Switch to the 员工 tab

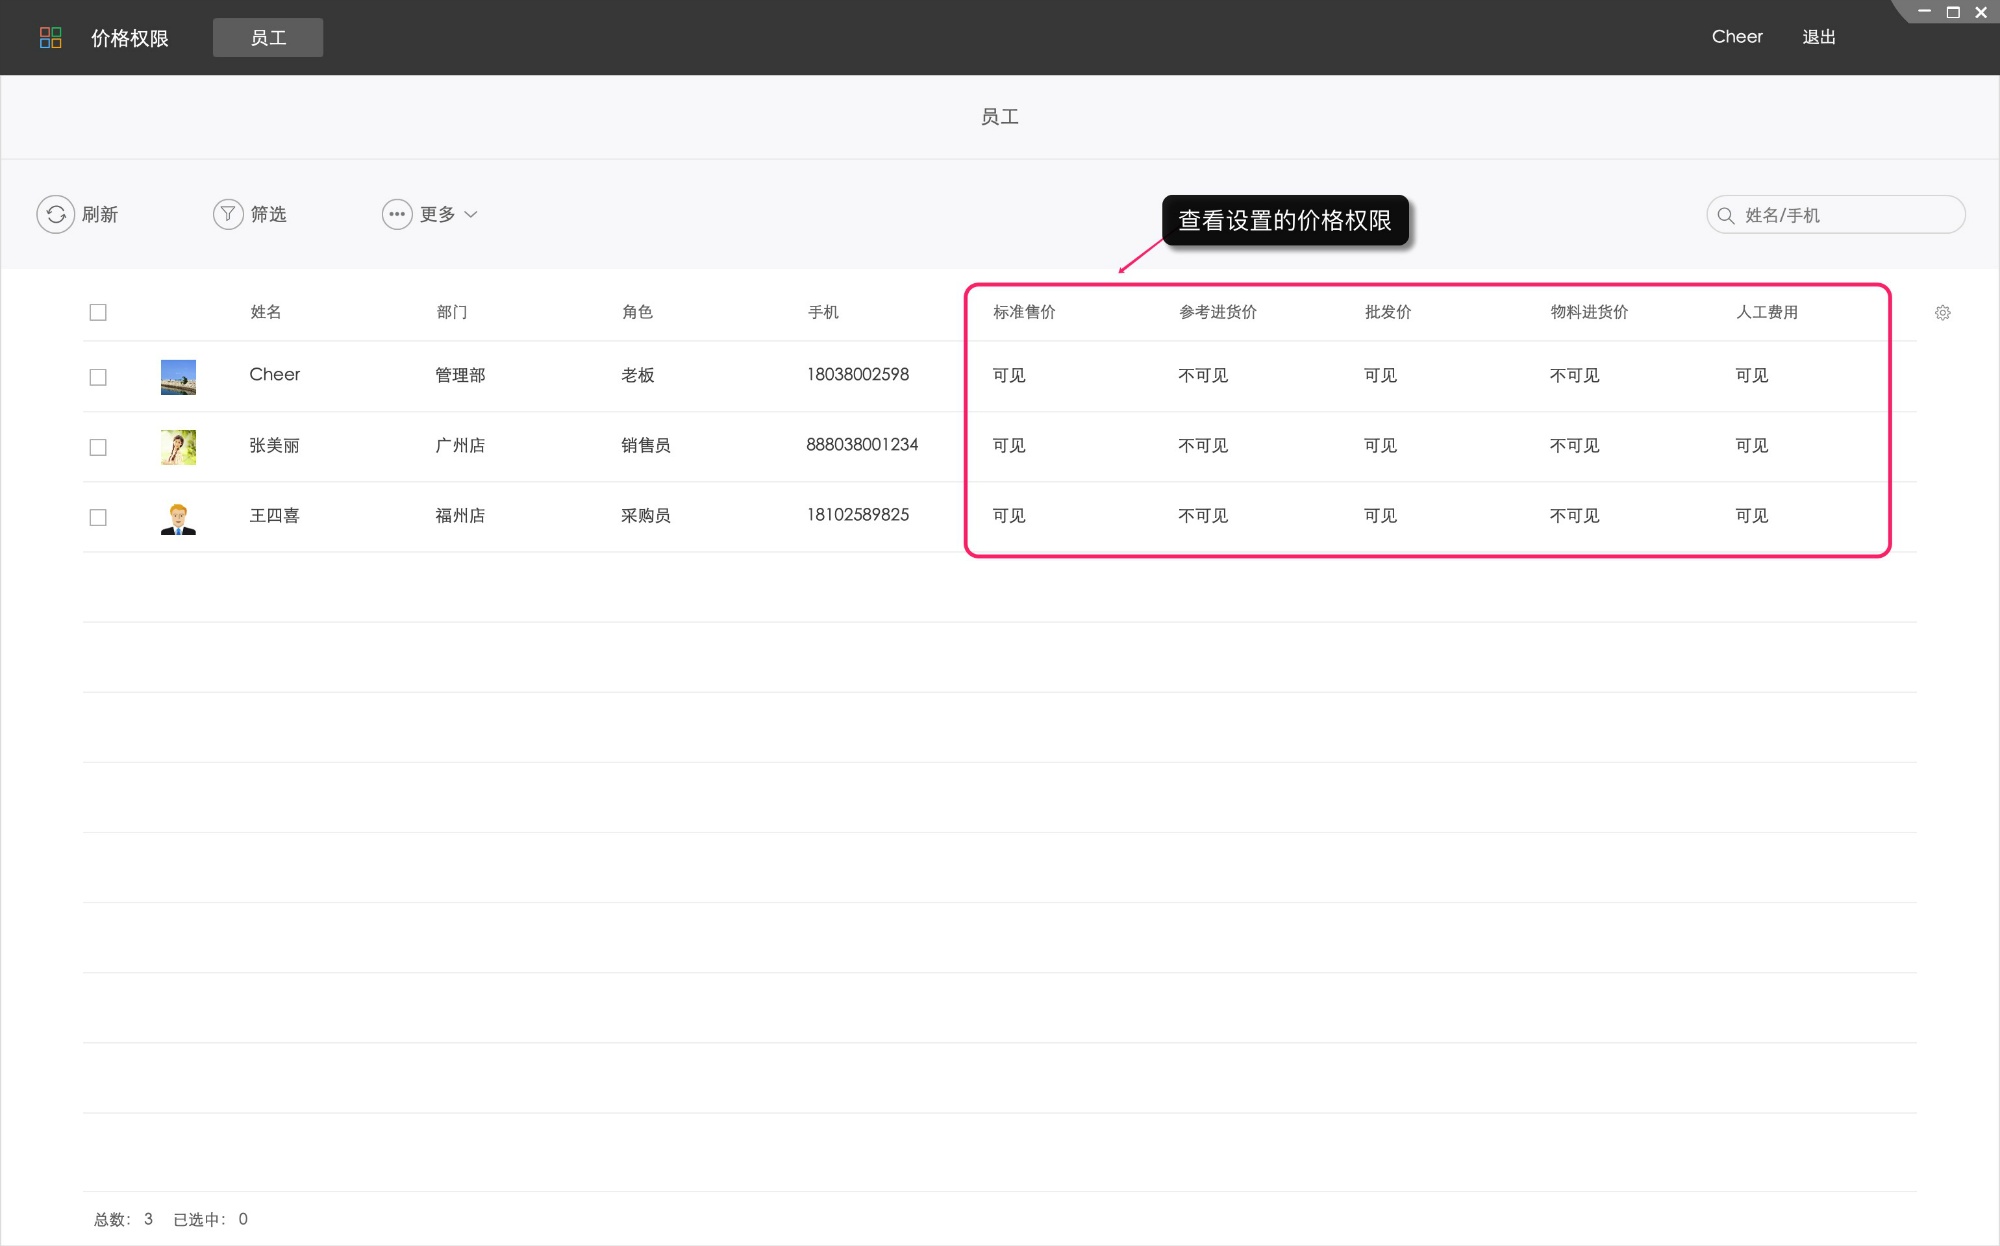(x=268, y=38)
